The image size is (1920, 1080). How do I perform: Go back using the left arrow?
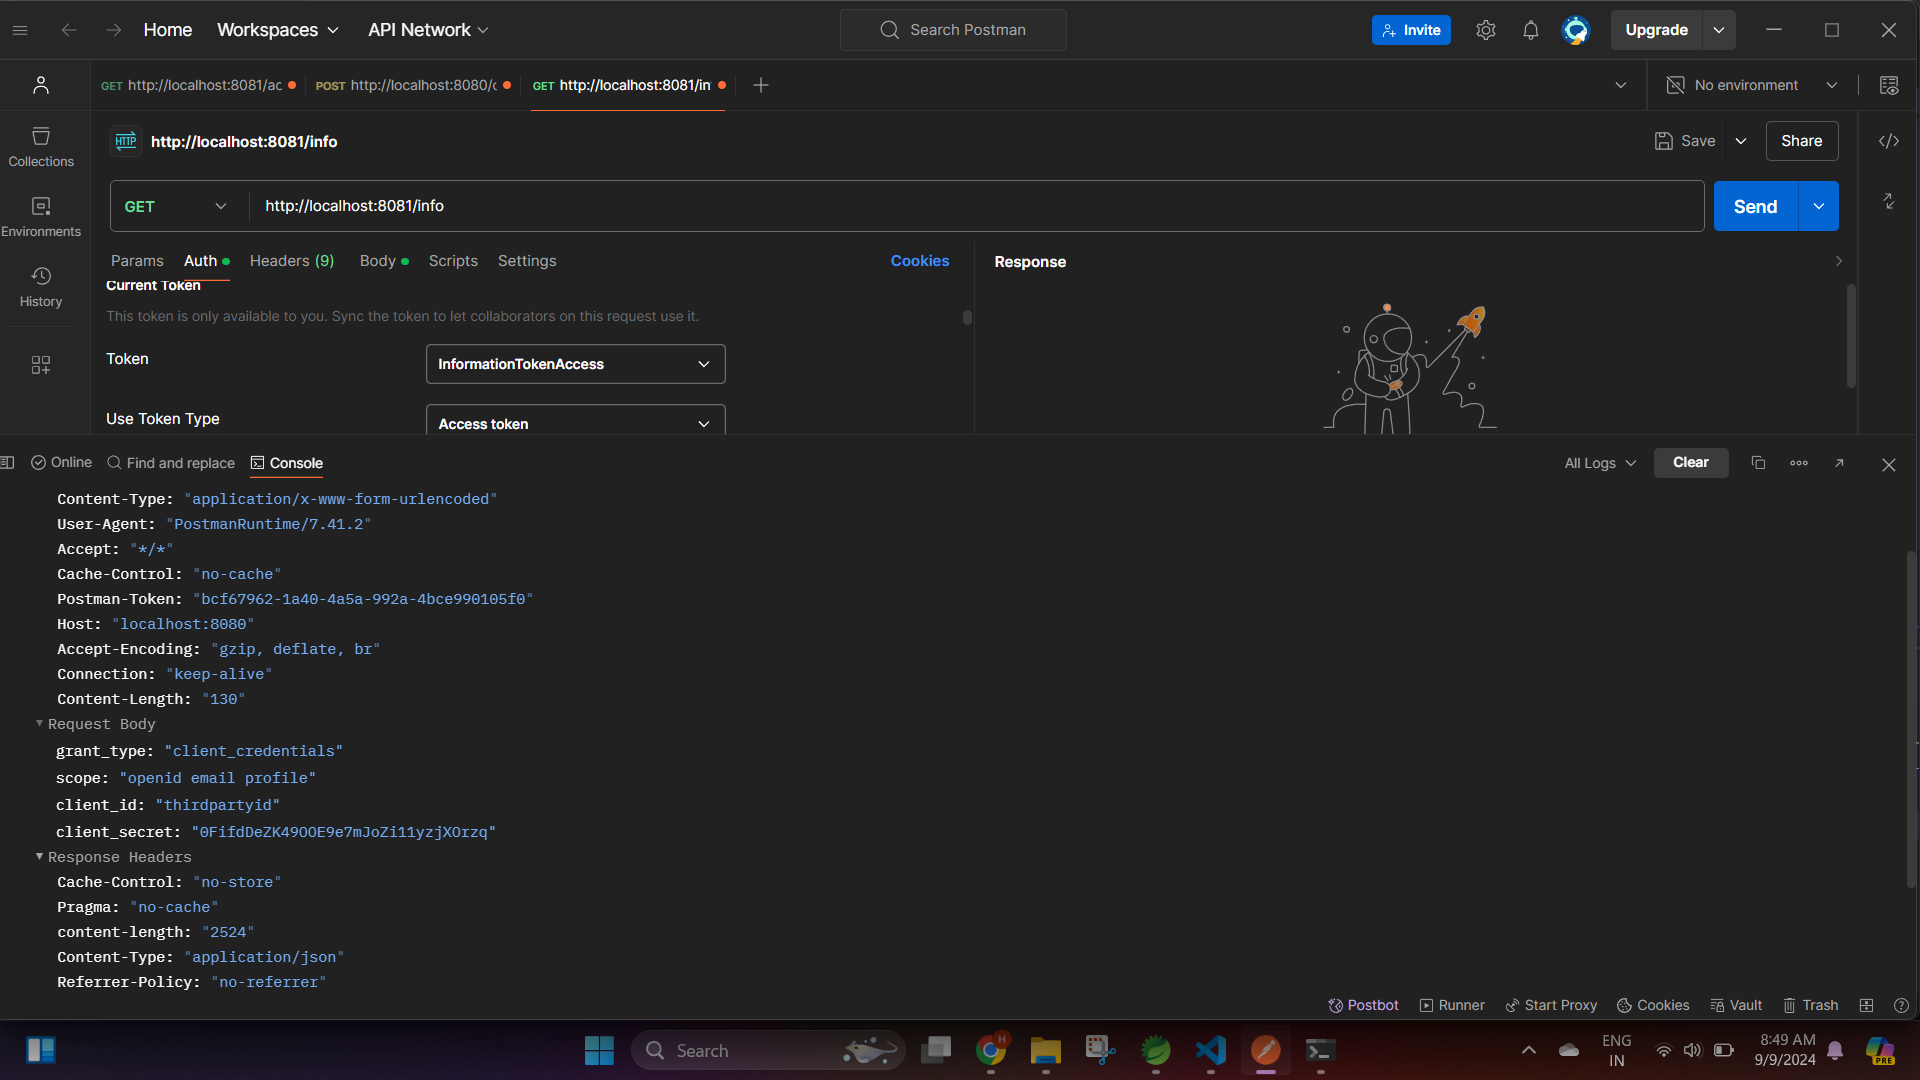(69, 30)
